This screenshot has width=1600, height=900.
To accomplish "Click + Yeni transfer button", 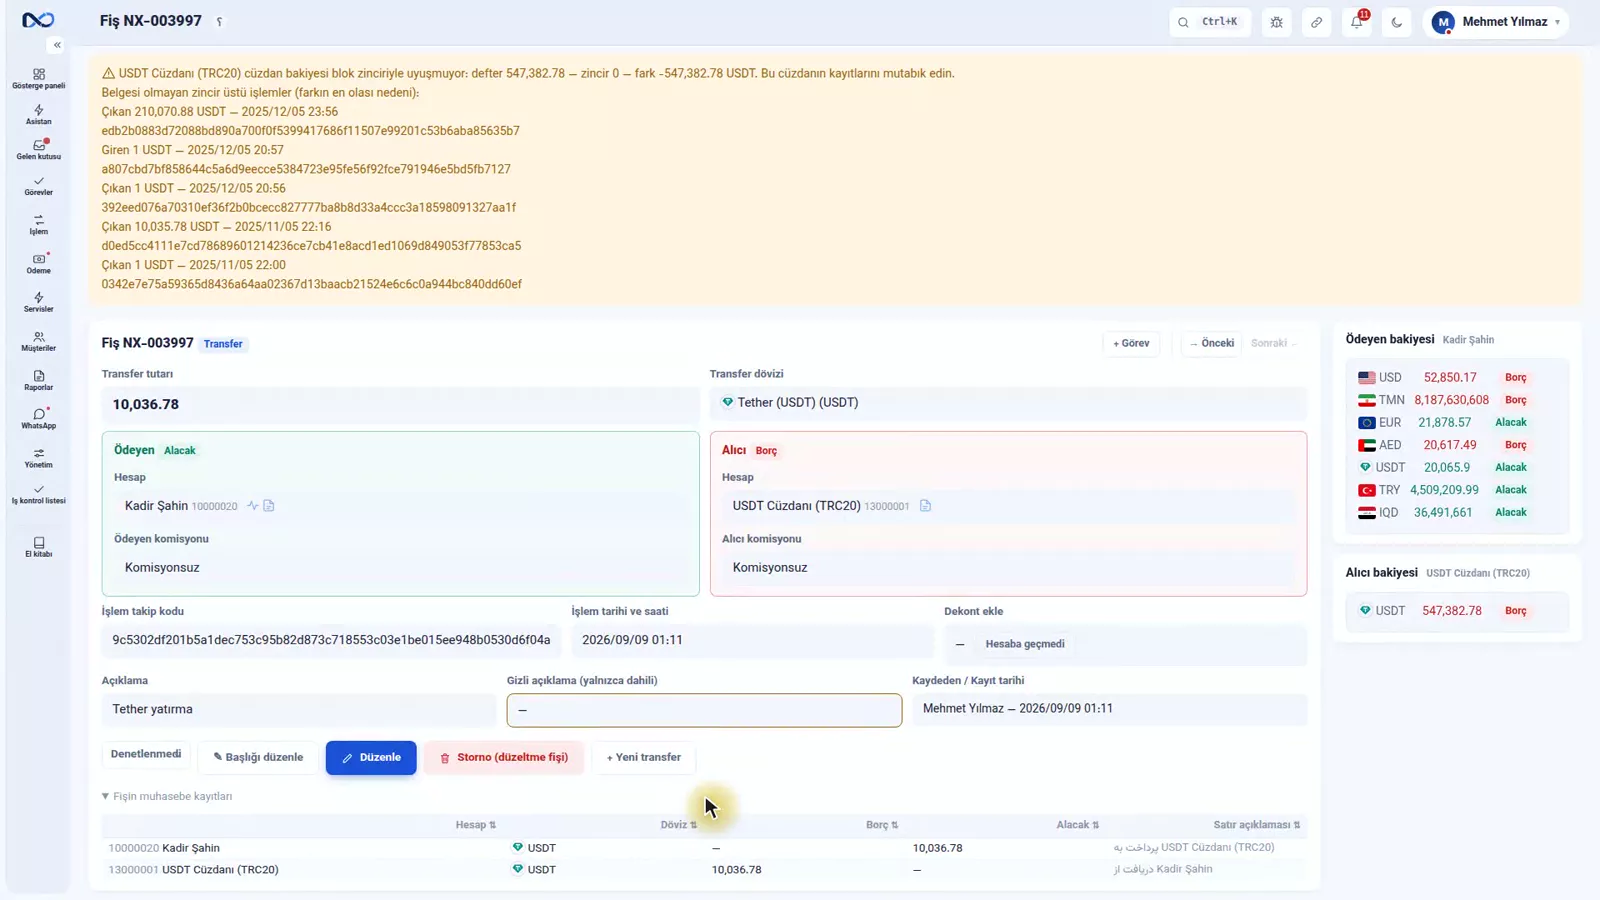I will click(644, 758).
